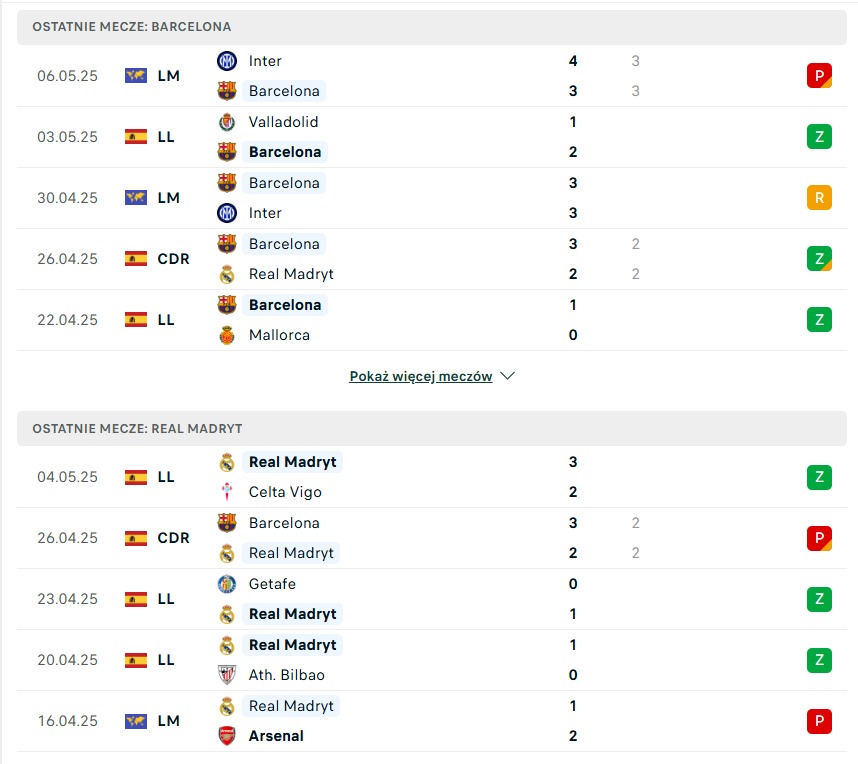The image size is (858, 764).
Task: Click the red P loss badge for Inter match
Action: click(x=819, y=76)
